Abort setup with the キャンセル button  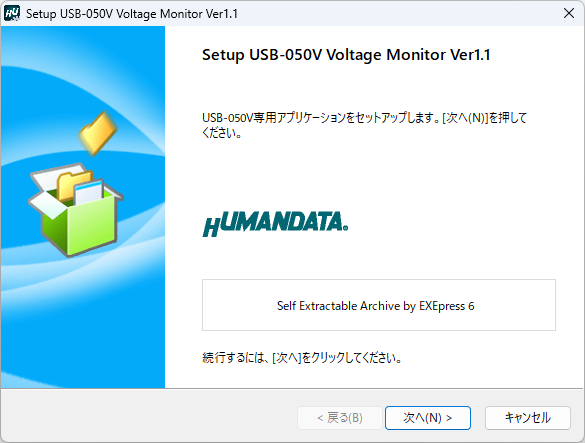(528, 418)
